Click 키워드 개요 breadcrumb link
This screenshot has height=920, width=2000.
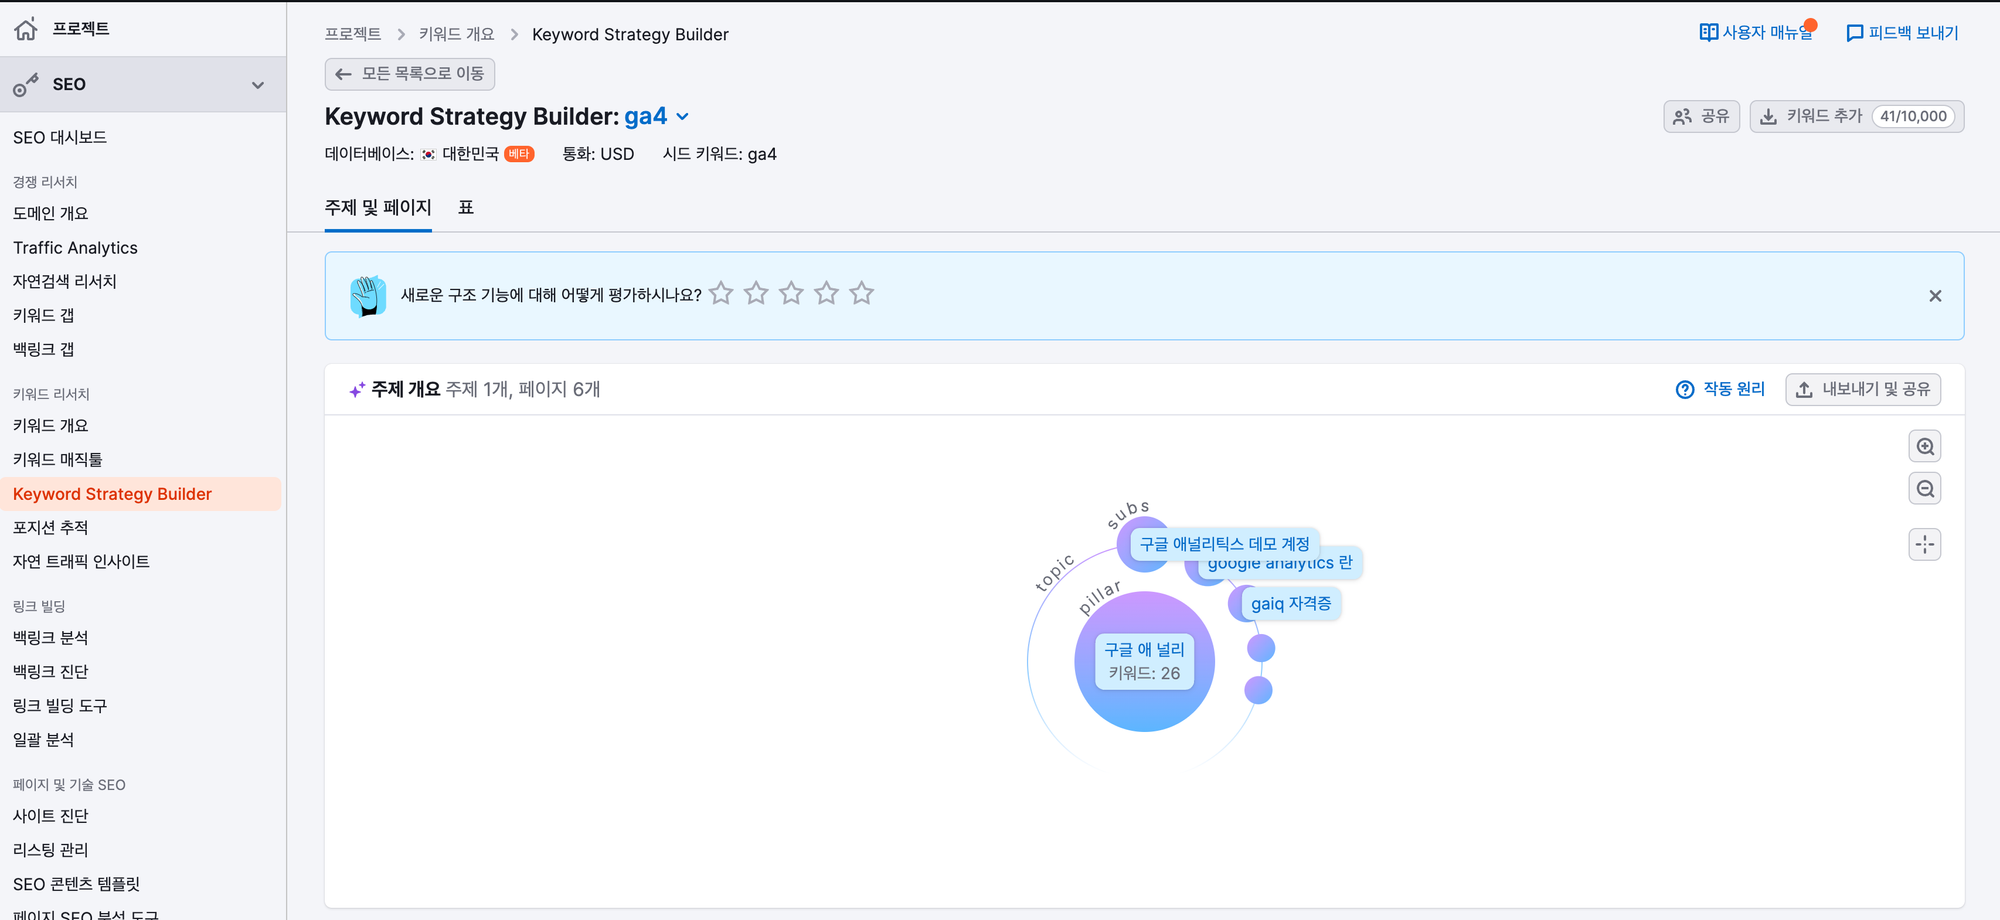coord(457,34)
